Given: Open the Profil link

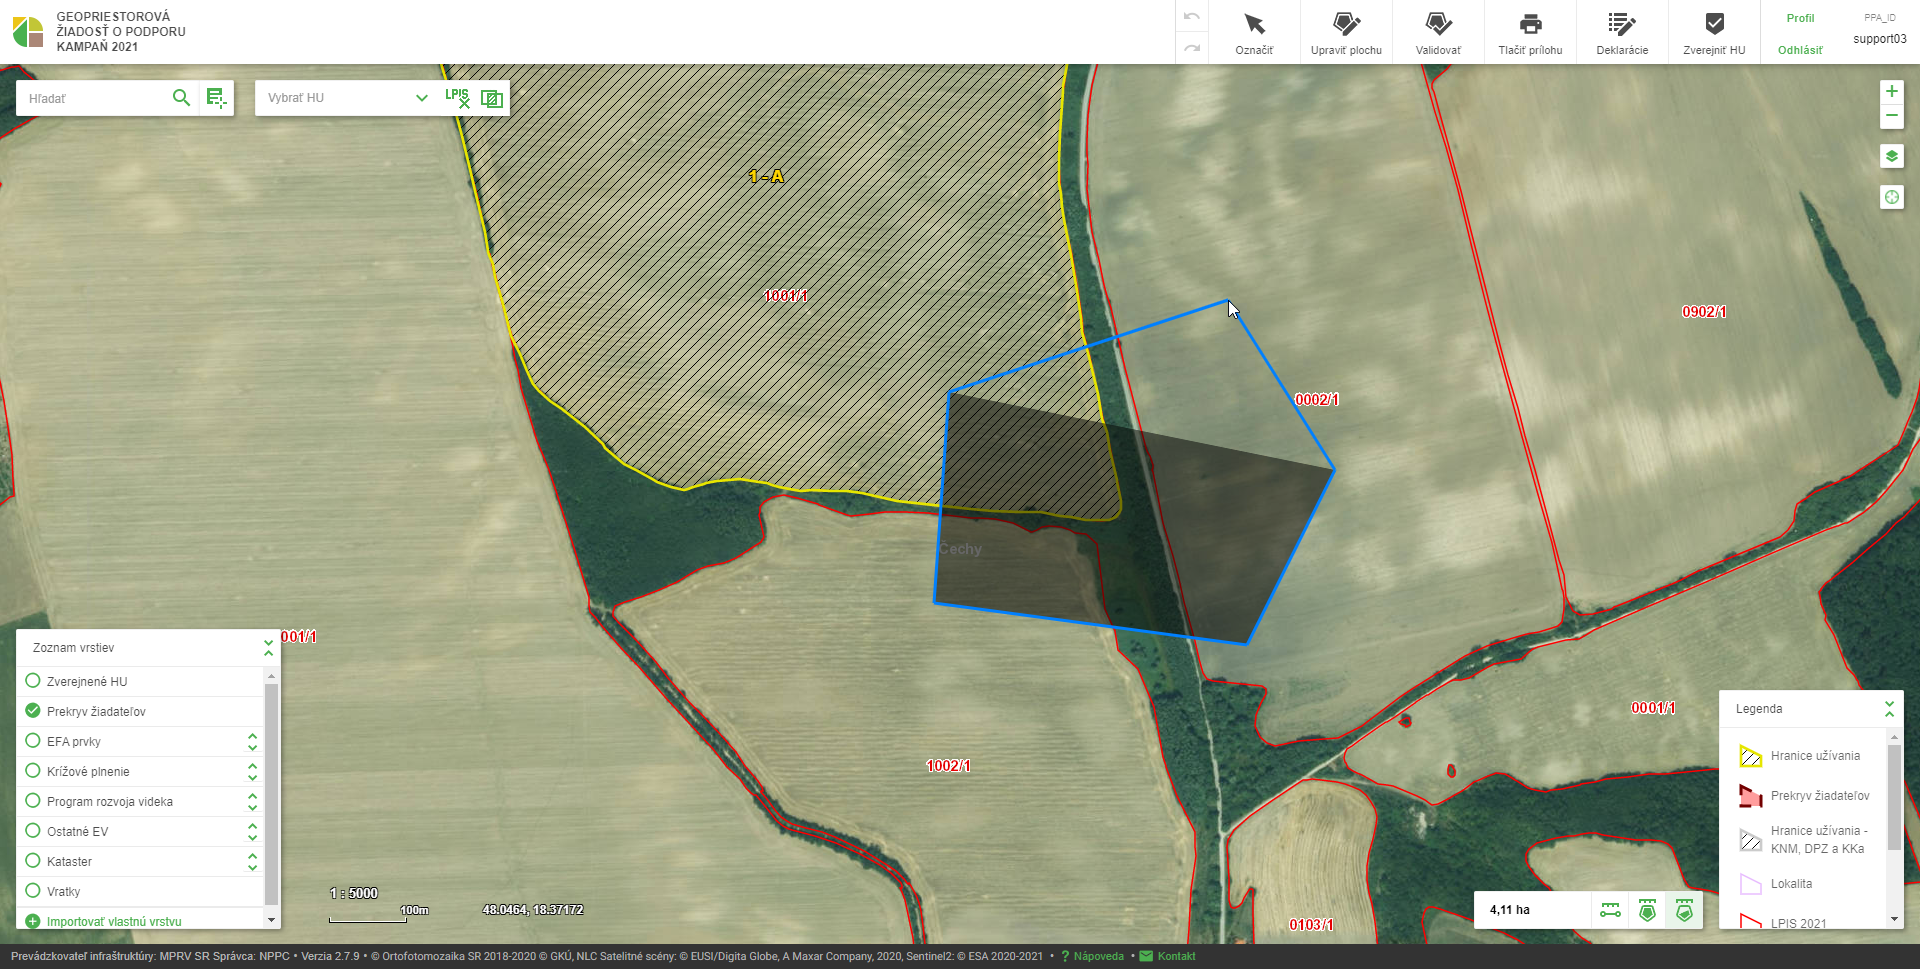Looking at the screenshot, I should click(1800, 18).
